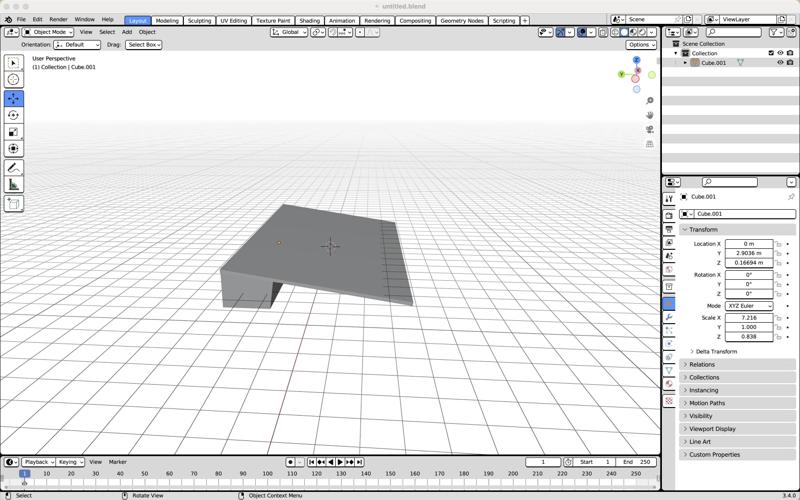This screenshot has width=800, height=500.
Task: Select the Transform tool
Action: 14,148
